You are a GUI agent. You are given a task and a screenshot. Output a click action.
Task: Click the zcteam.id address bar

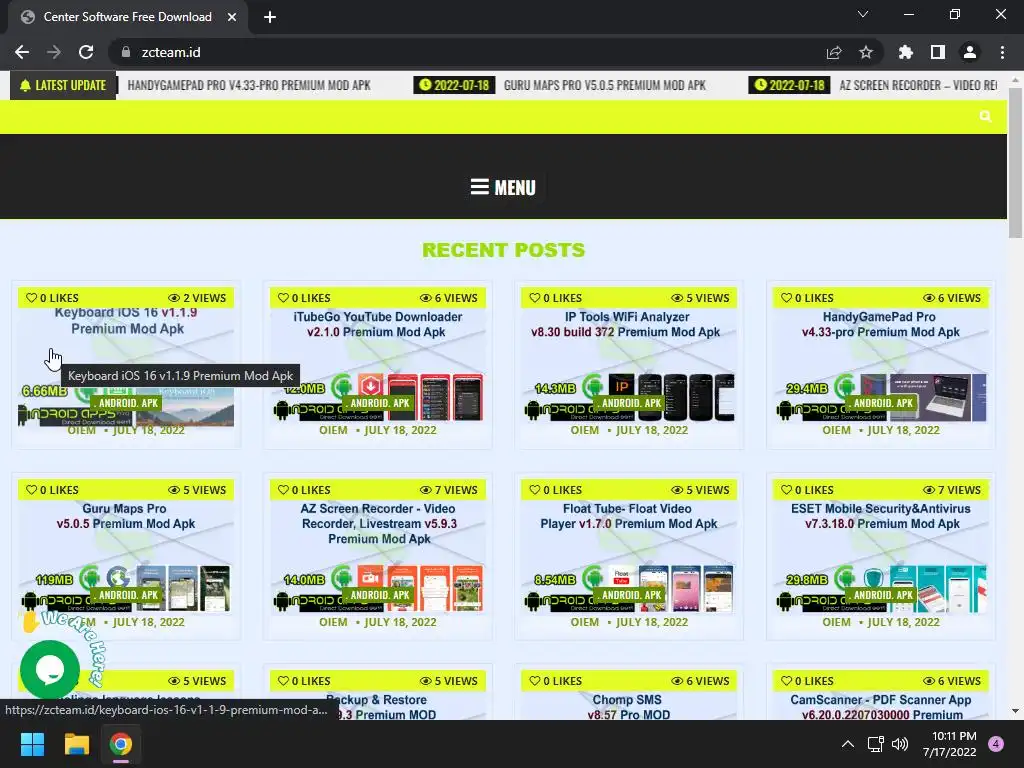click(470, 52)
